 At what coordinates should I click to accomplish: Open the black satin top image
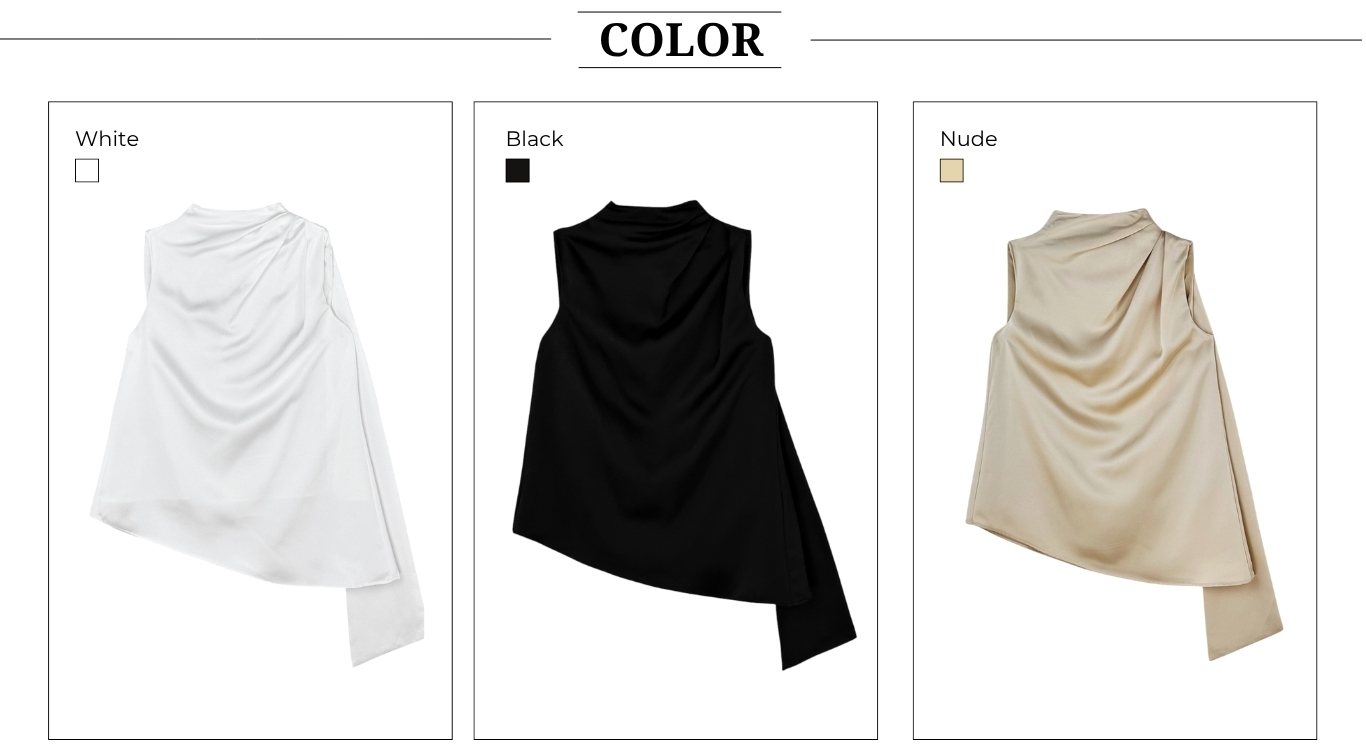[x=684, y=434]
